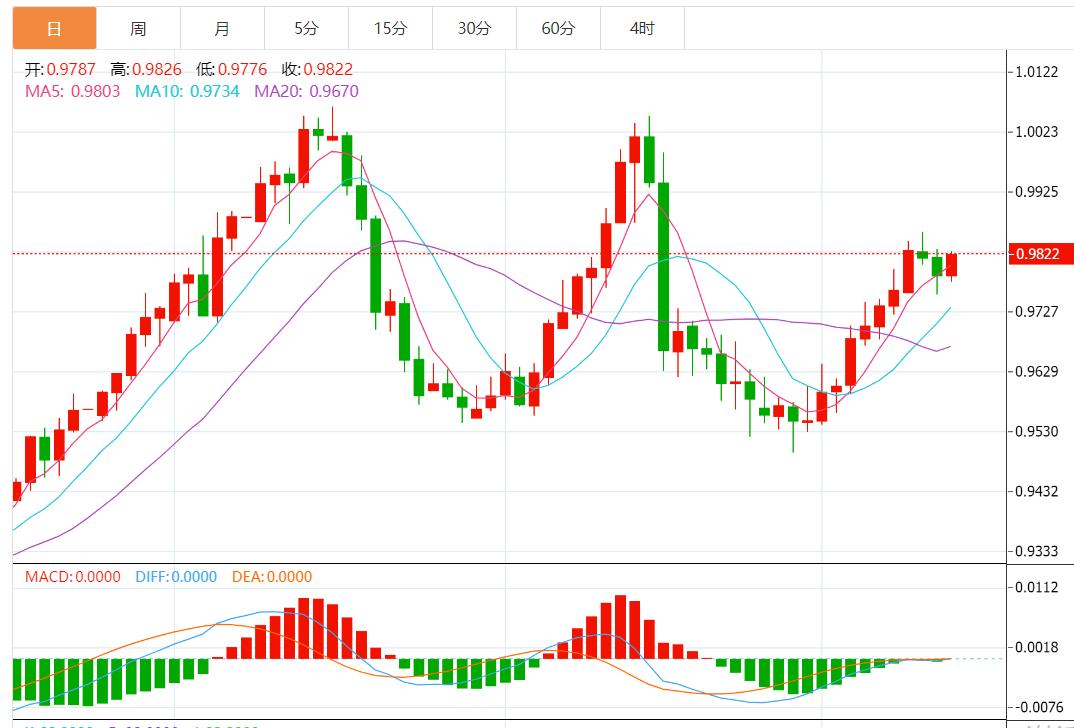Switch to the 周 weekly tab

click(x=138, y=29)
